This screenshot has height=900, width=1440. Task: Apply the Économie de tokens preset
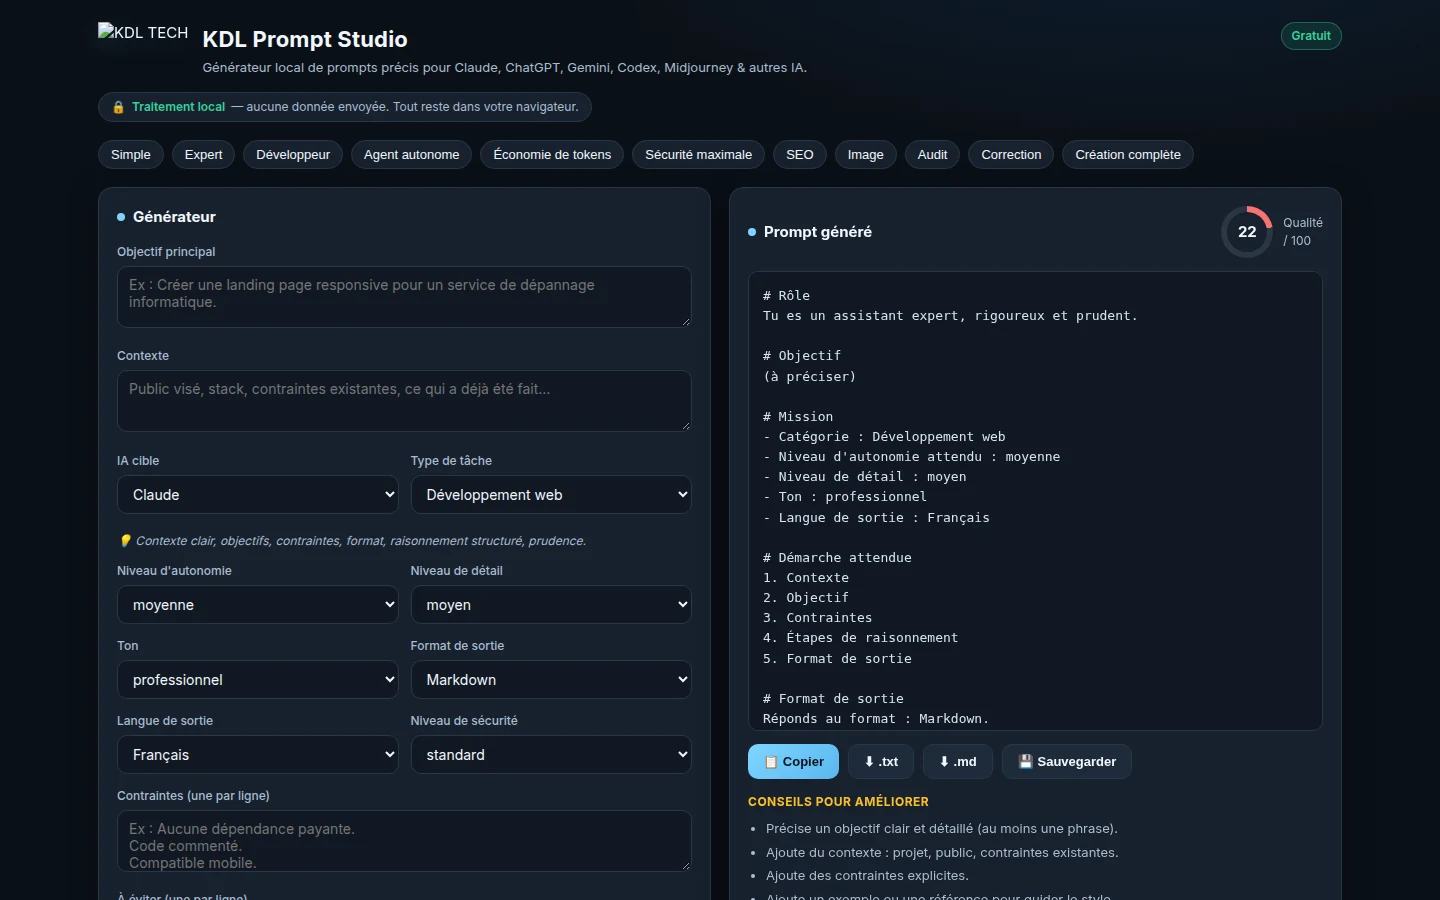552,155
